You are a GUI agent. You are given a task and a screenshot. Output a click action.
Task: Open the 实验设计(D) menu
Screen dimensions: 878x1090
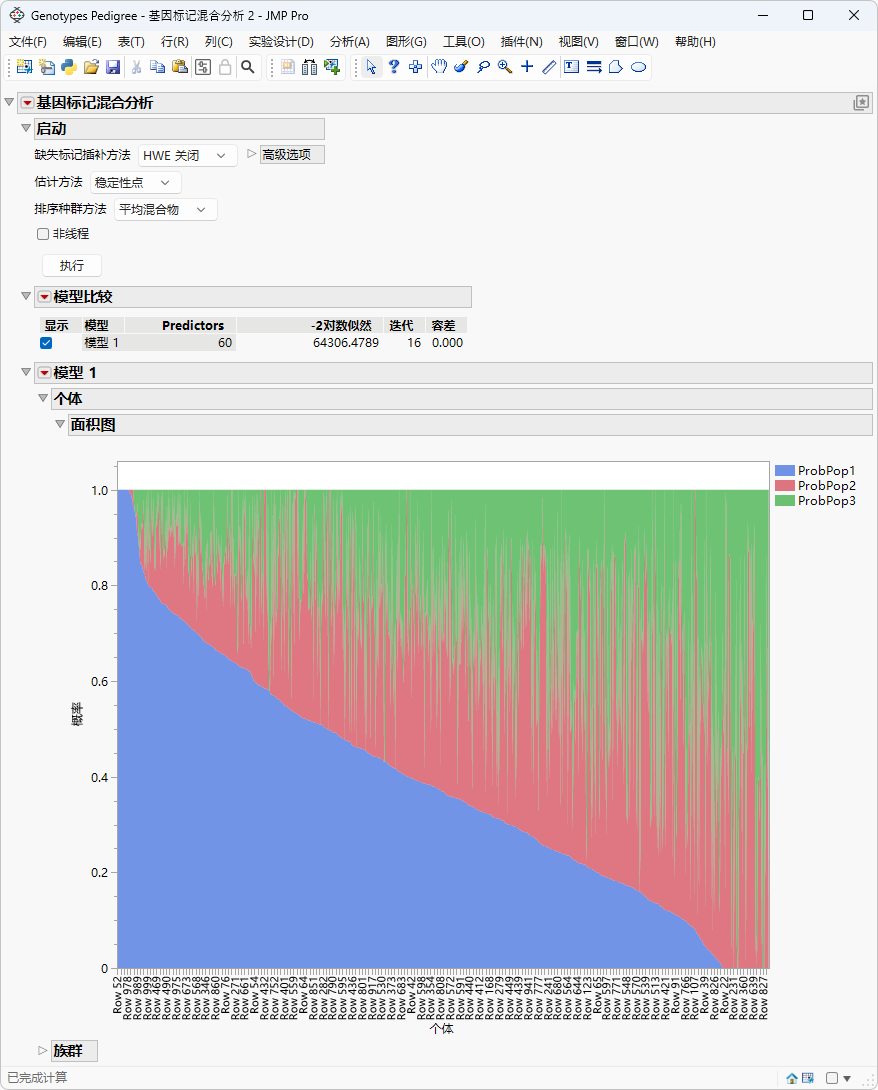click(282, 42)
